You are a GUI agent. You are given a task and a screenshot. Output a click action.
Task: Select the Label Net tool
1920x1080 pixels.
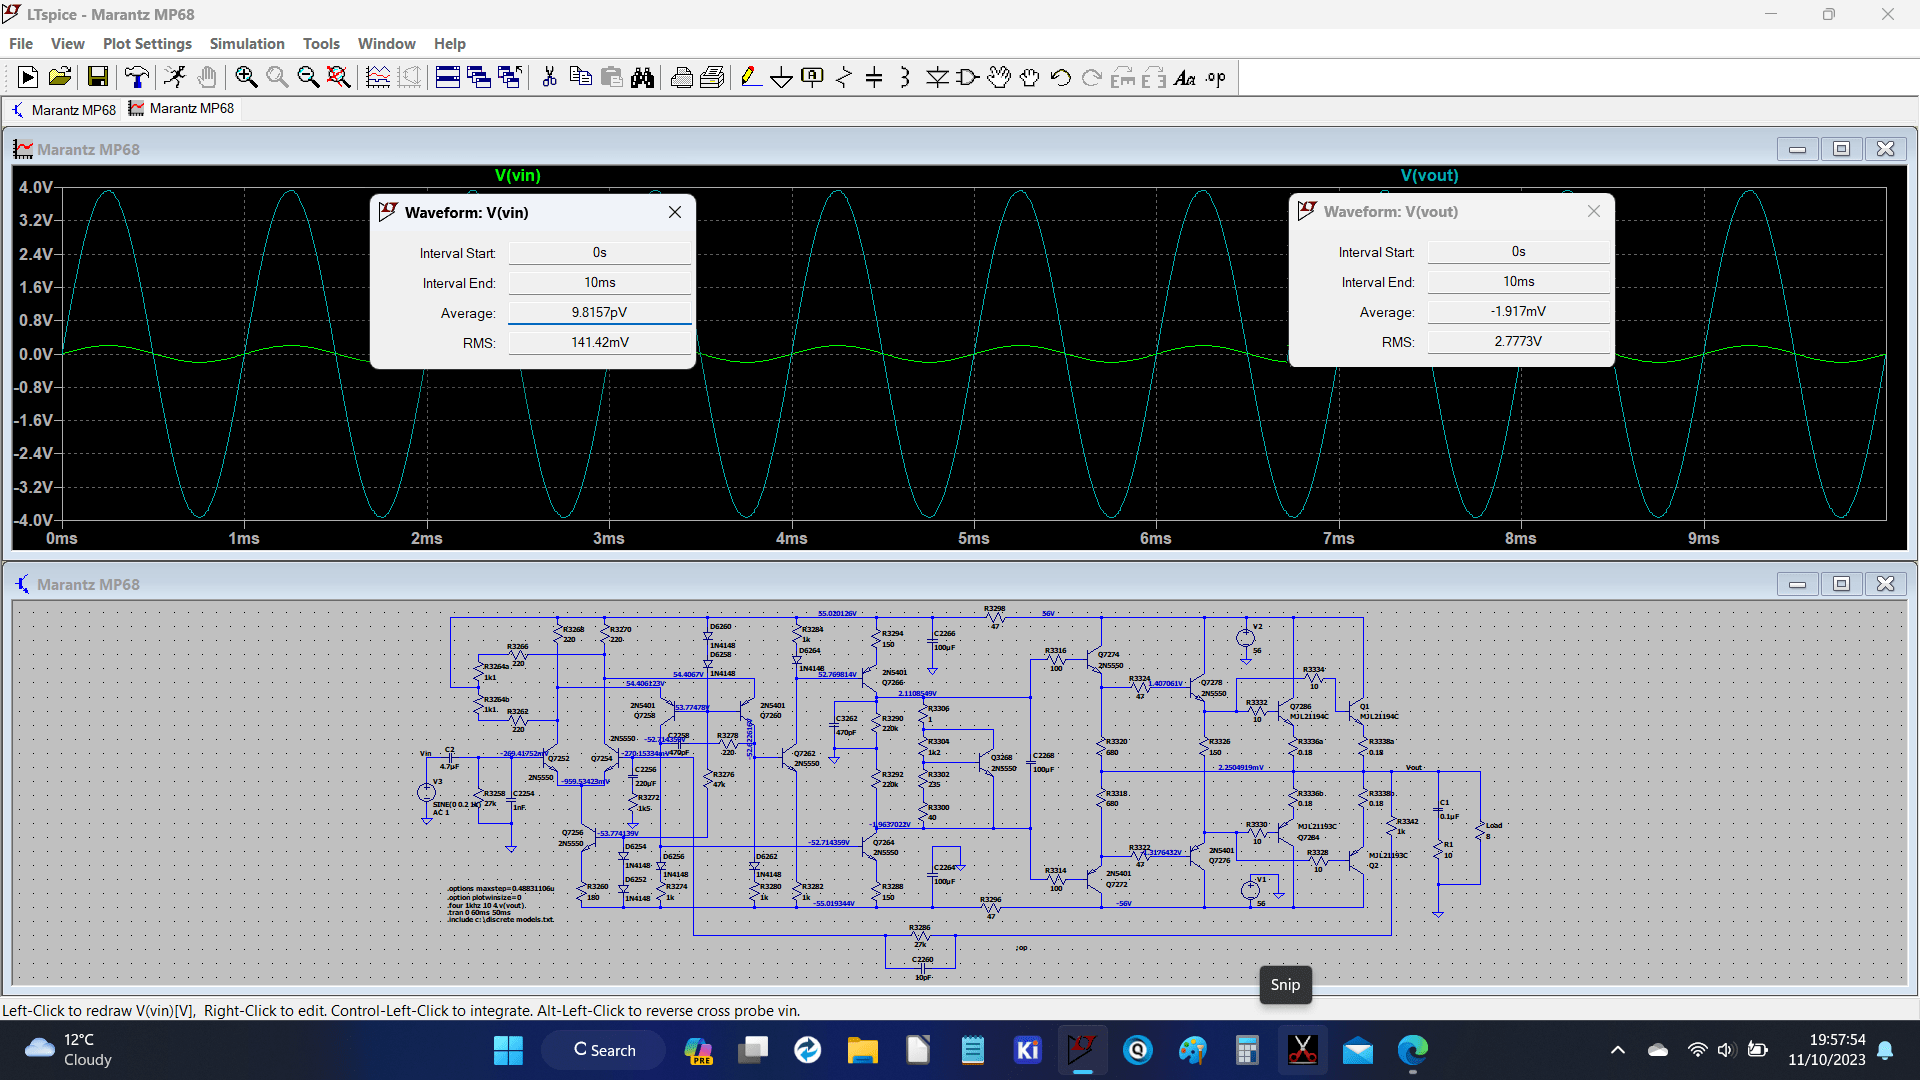click(x=813, y=77)
